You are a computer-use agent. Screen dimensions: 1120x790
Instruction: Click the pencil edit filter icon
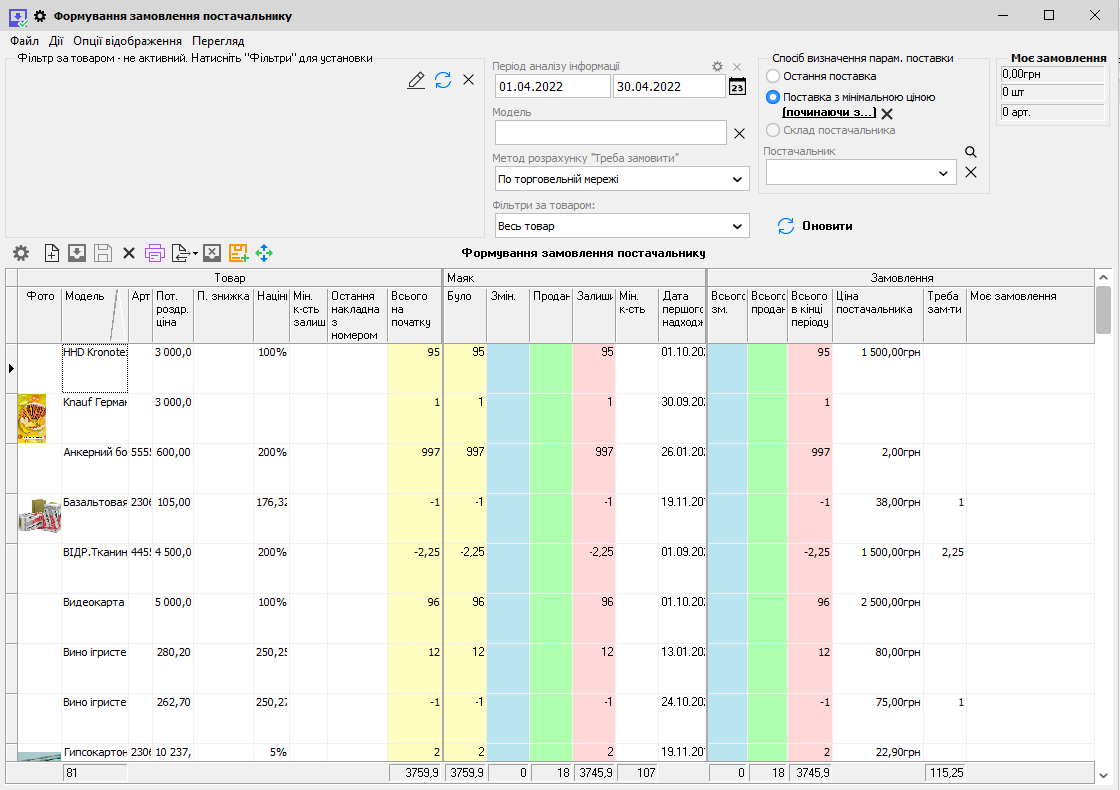coord(416,80)
